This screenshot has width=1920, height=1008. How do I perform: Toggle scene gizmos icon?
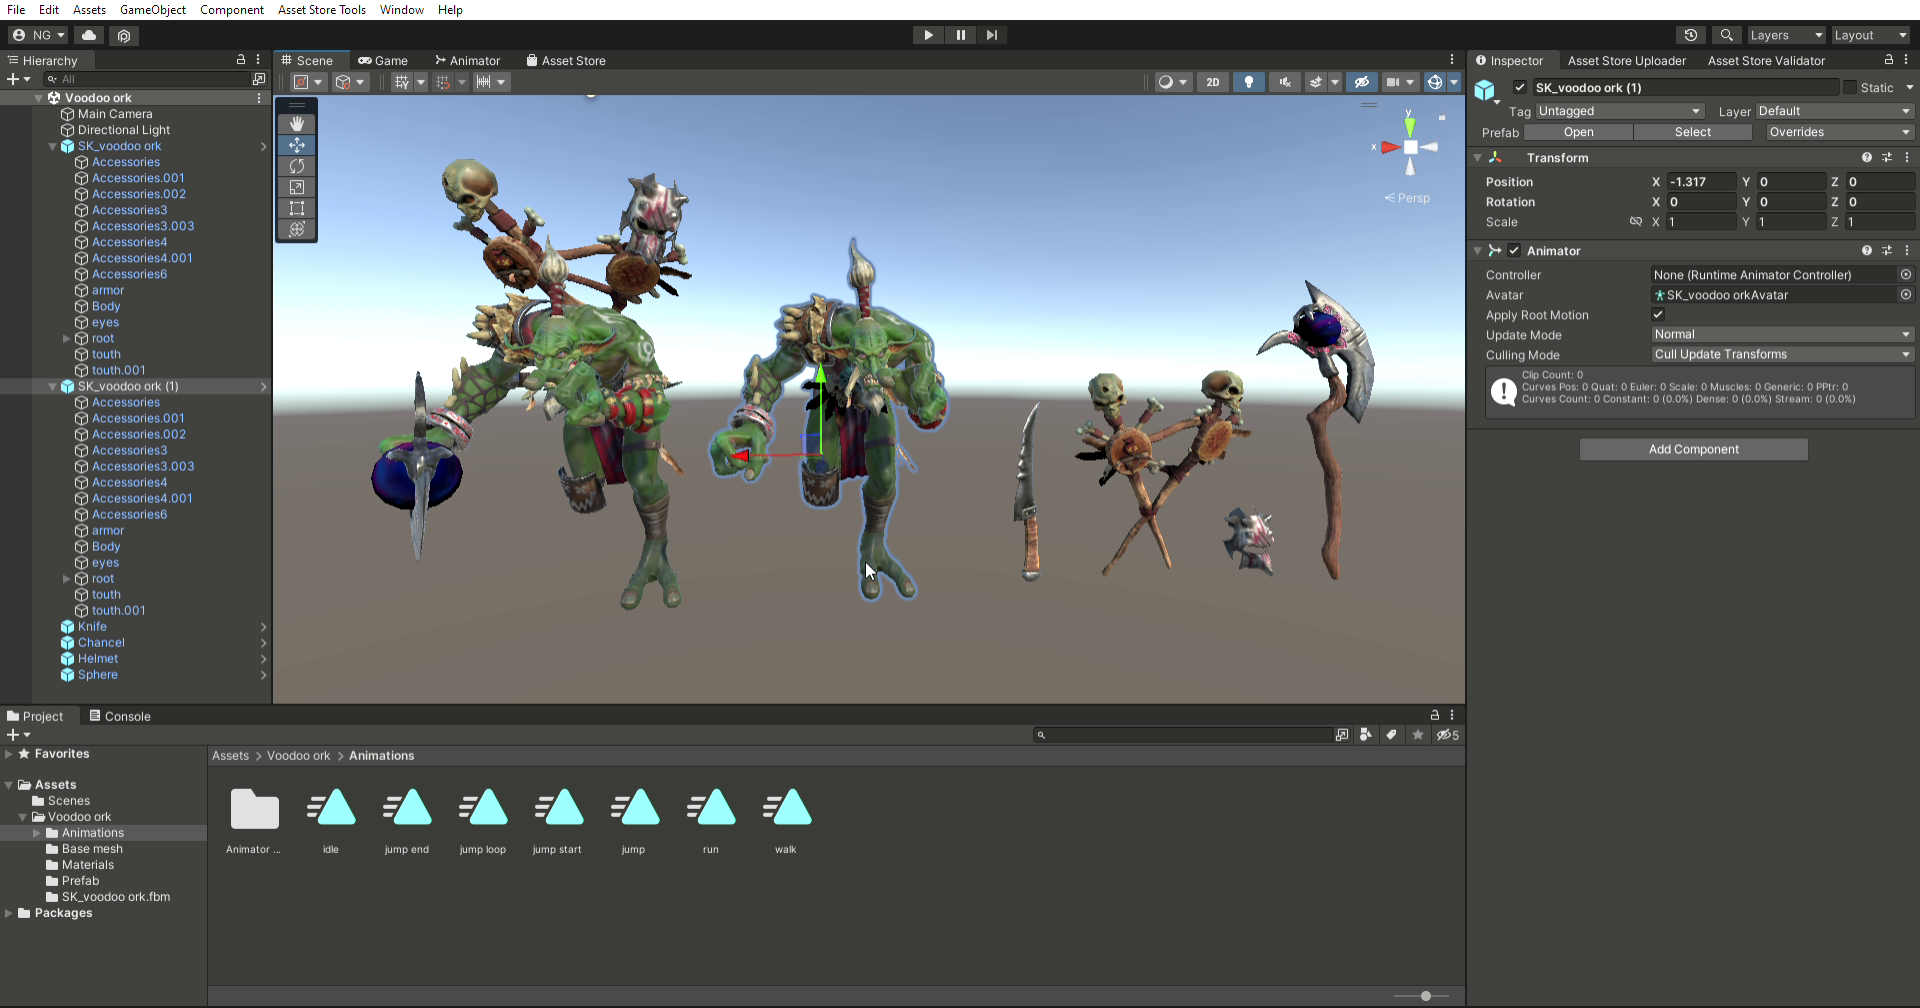point(1435,82)
